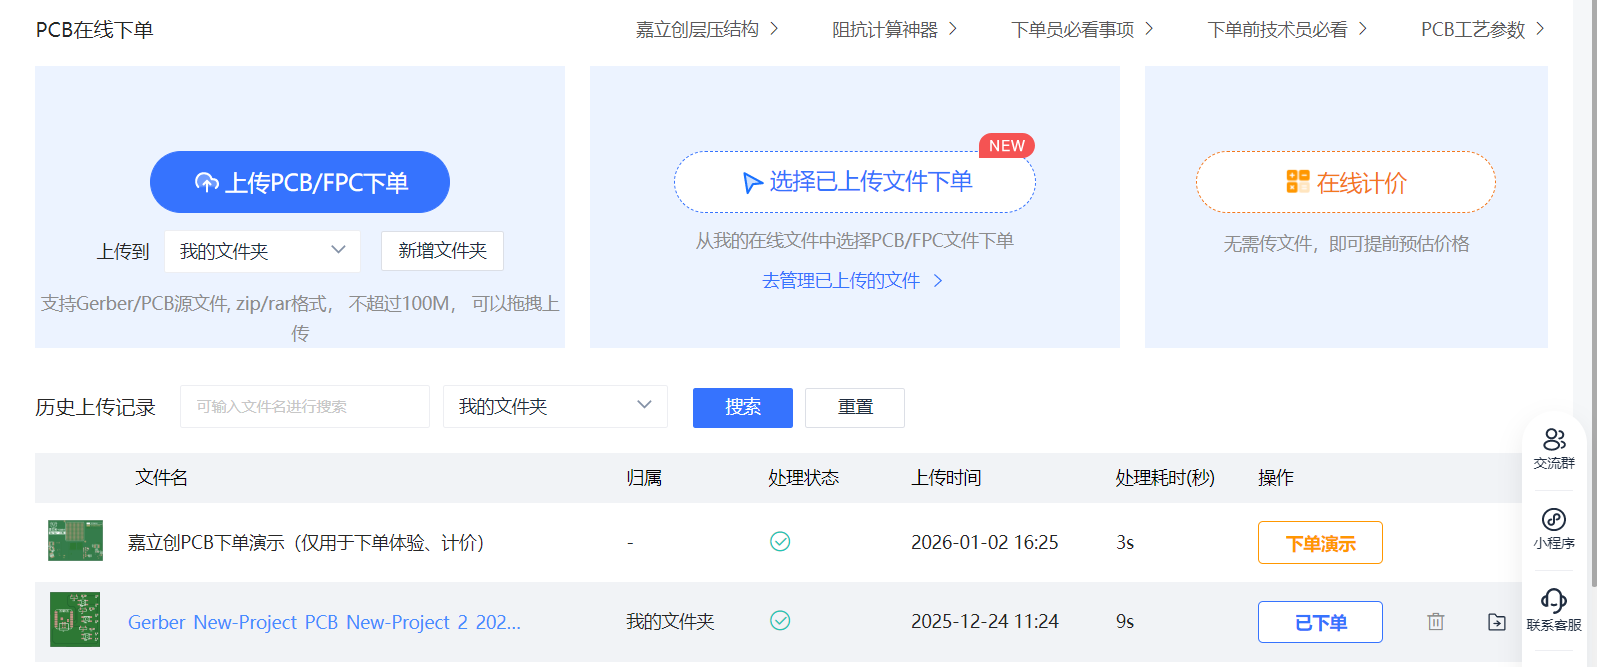Open 阻抗计算神器 link

895,29
